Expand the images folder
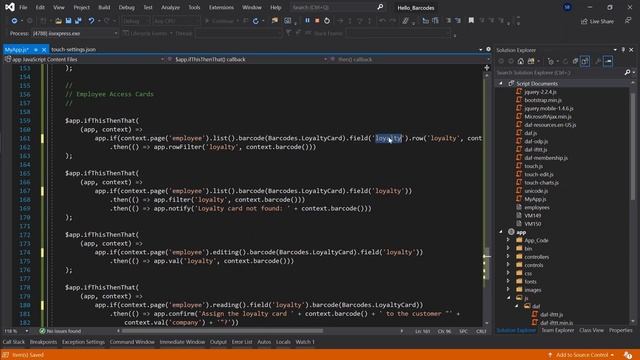 coord(508,289)
